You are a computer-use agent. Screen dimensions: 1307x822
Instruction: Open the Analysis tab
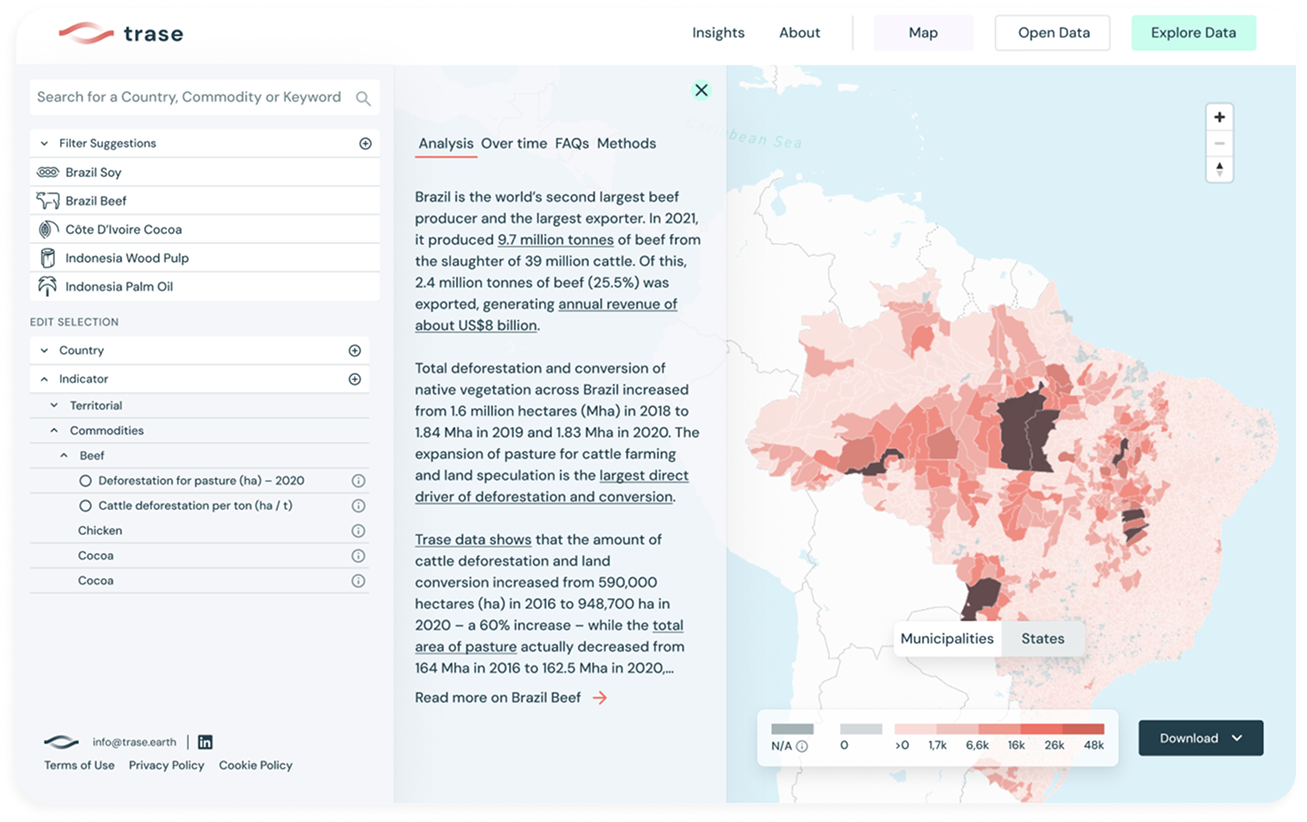(446, 144)
